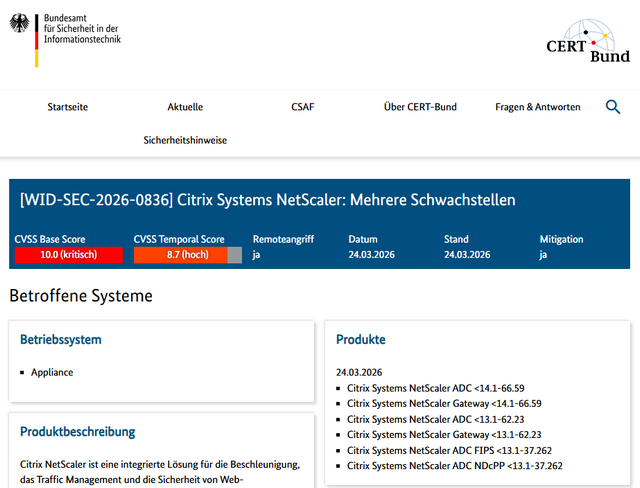Click the Produktbeschreibung heading
This screenshot has width=640, height=488.
coord(78,432)
